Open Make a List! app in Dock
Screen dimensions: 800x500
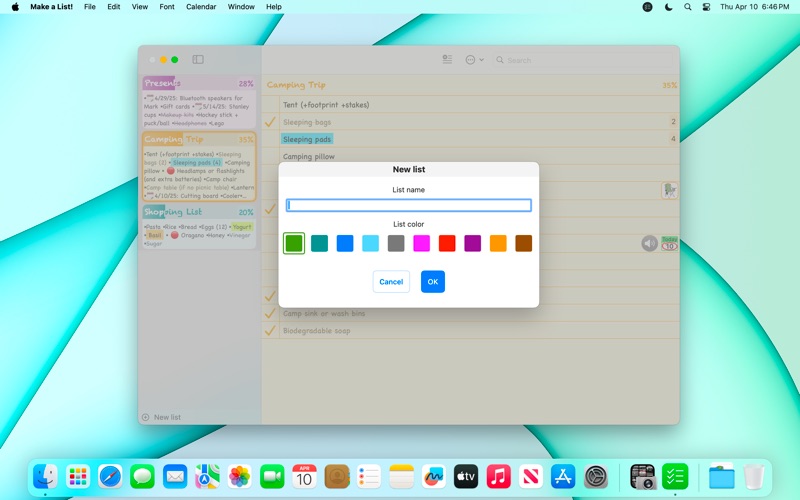click(x=675, y=477)
